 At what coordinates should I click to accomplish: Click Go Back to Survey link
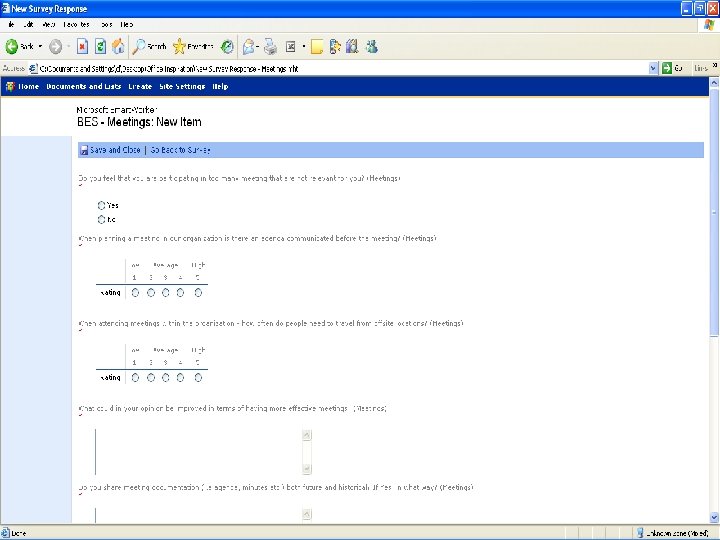180,150
